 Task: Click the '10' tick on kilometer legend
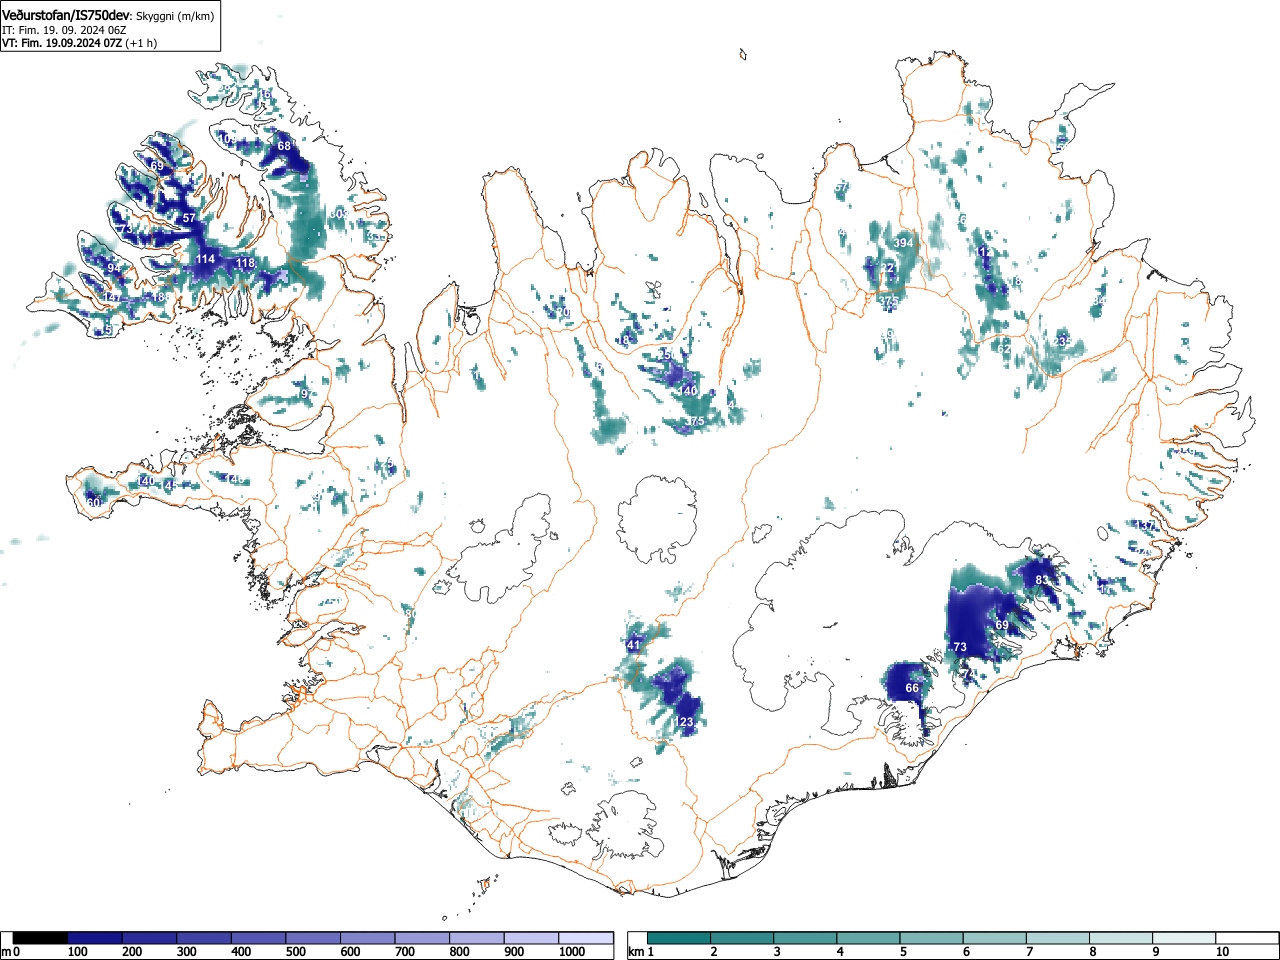pos(1222,952)
